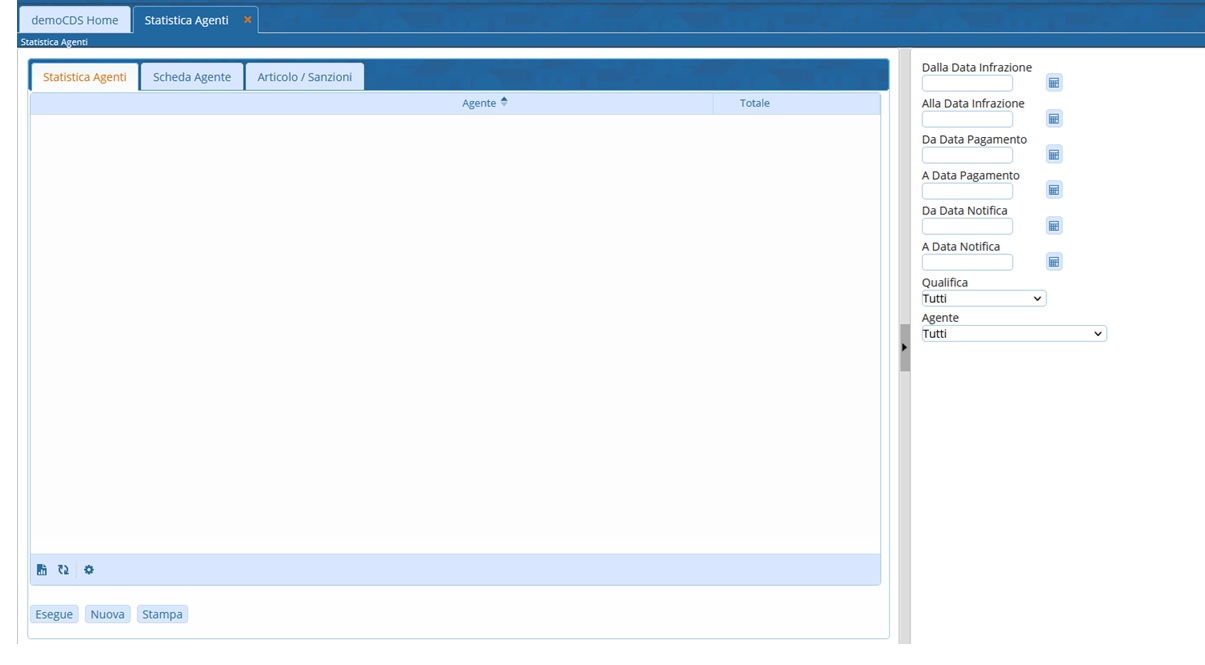Switch to Articolo / Sanzioni tab
This screenshot has height=665, width=1205.
tap(304, 77)
